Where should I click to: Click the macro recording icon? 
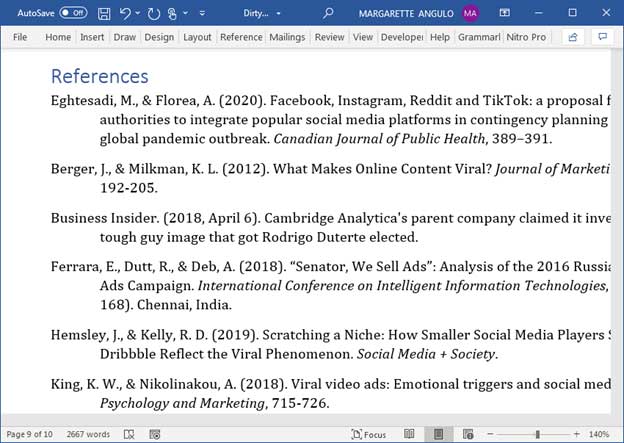tap(154, 434)
